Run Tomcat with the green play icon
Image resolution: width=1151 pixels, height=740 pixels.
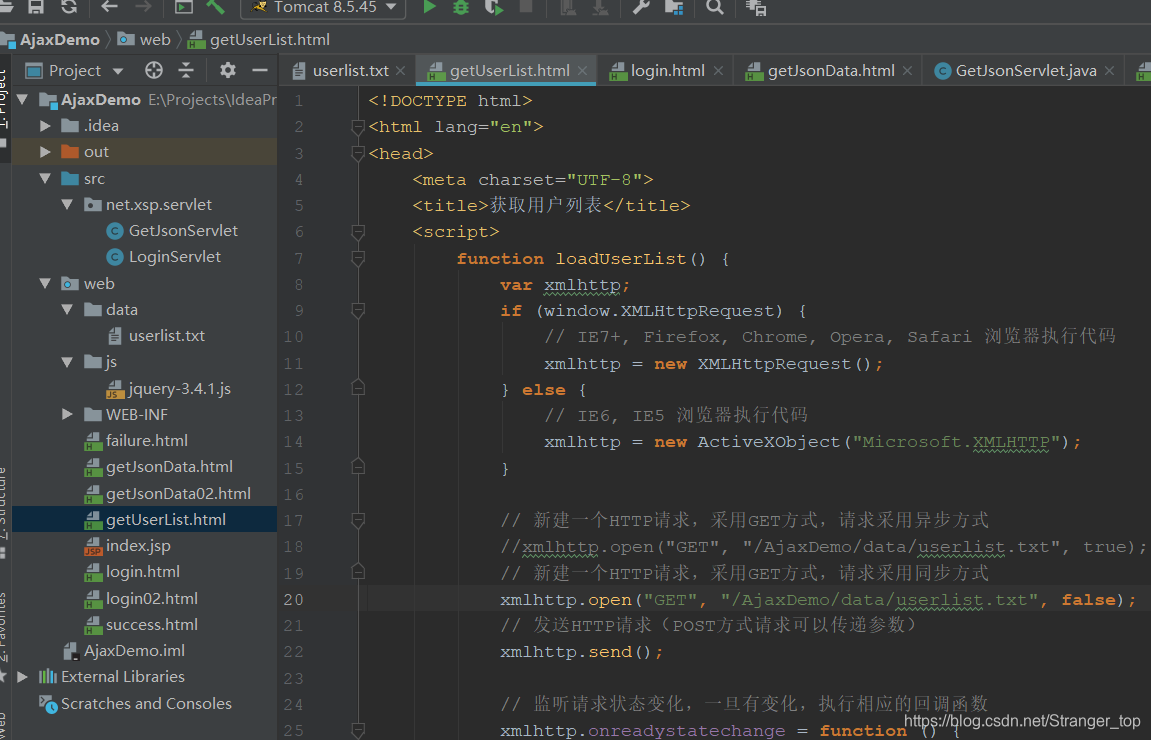tap(429, 7)
